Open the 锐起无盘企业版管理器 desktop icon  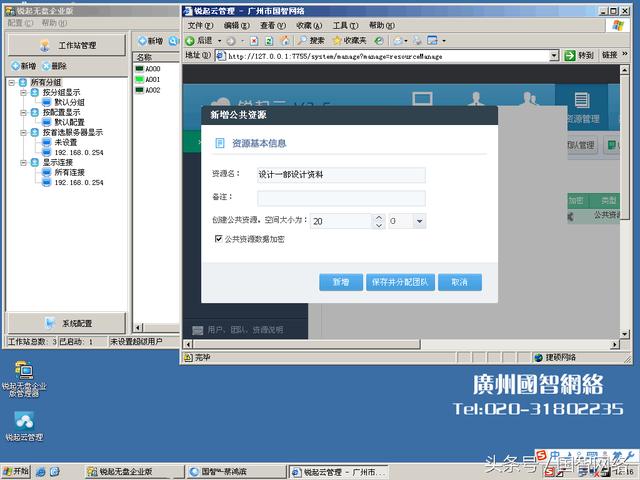pyautogui.click(x=24, y=379)
